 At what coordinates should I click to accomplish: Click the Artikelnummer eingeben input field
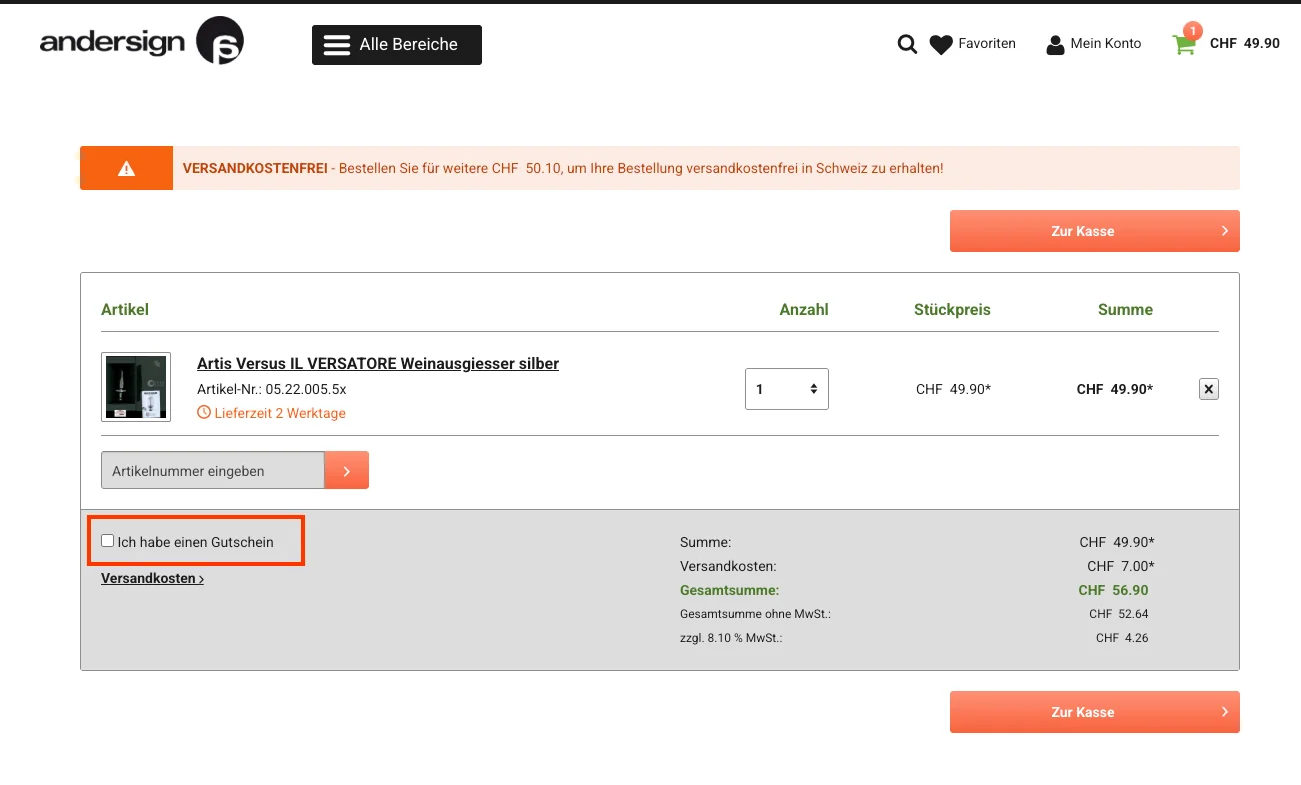[210, 470]
